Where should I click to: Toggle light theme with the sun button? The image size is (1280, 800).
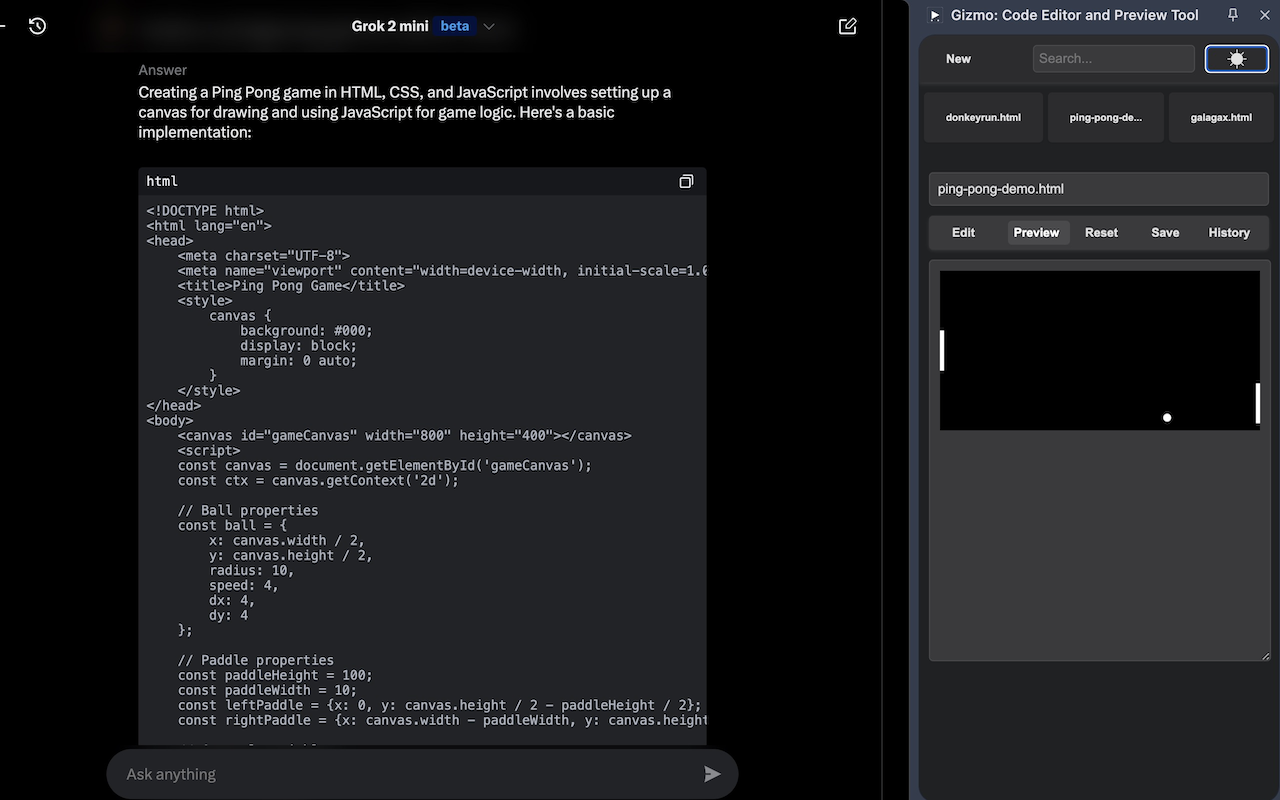[1236, 58]
